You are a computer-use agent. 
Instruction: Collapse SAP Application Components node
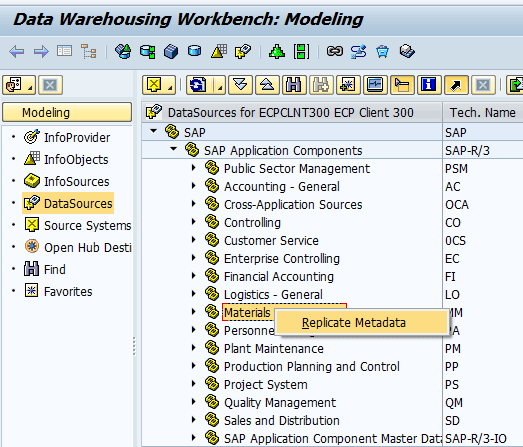[173, 149]
